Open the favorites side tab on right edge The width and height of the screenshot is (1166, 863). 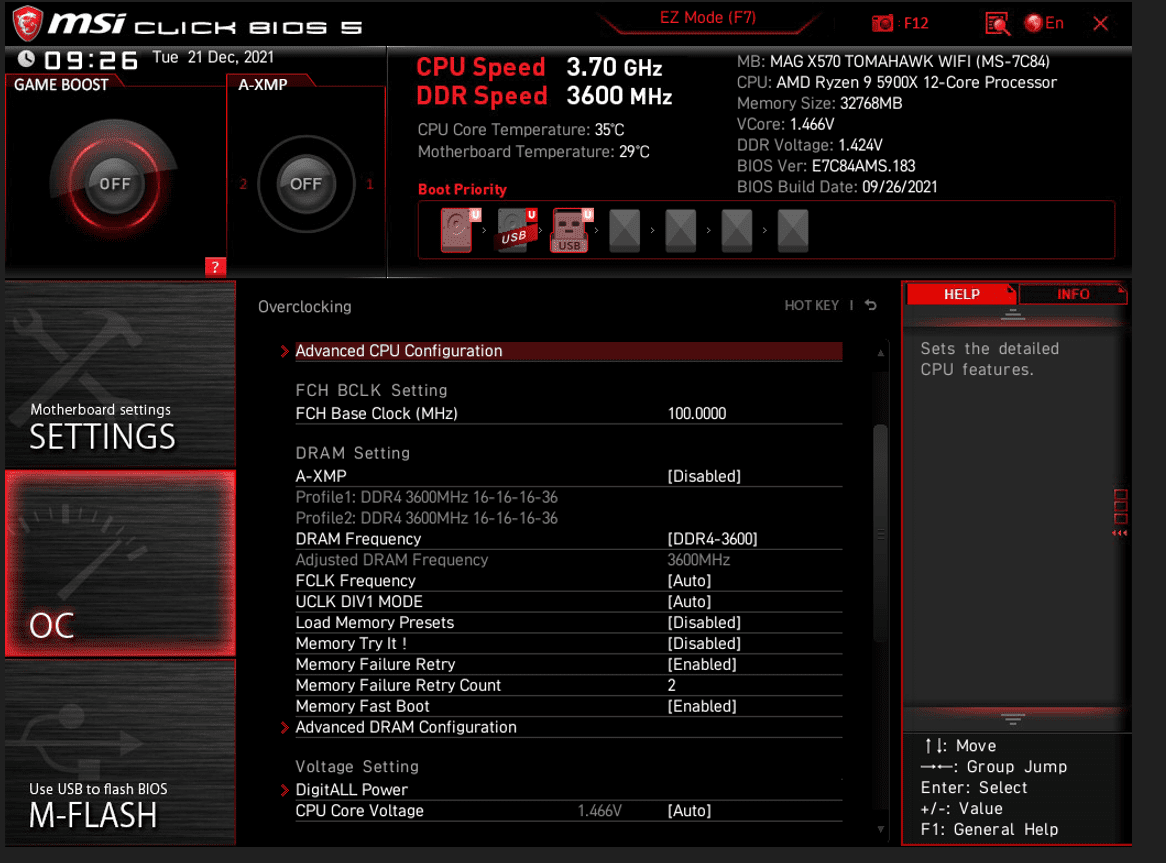[x=1120, y=513]
